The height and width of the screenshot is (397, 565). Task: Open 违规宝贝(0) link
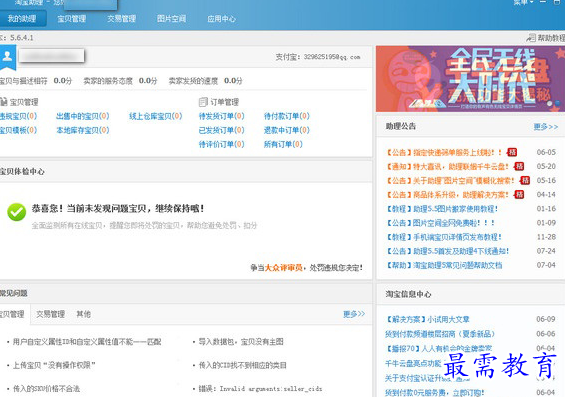coord(18,116)
